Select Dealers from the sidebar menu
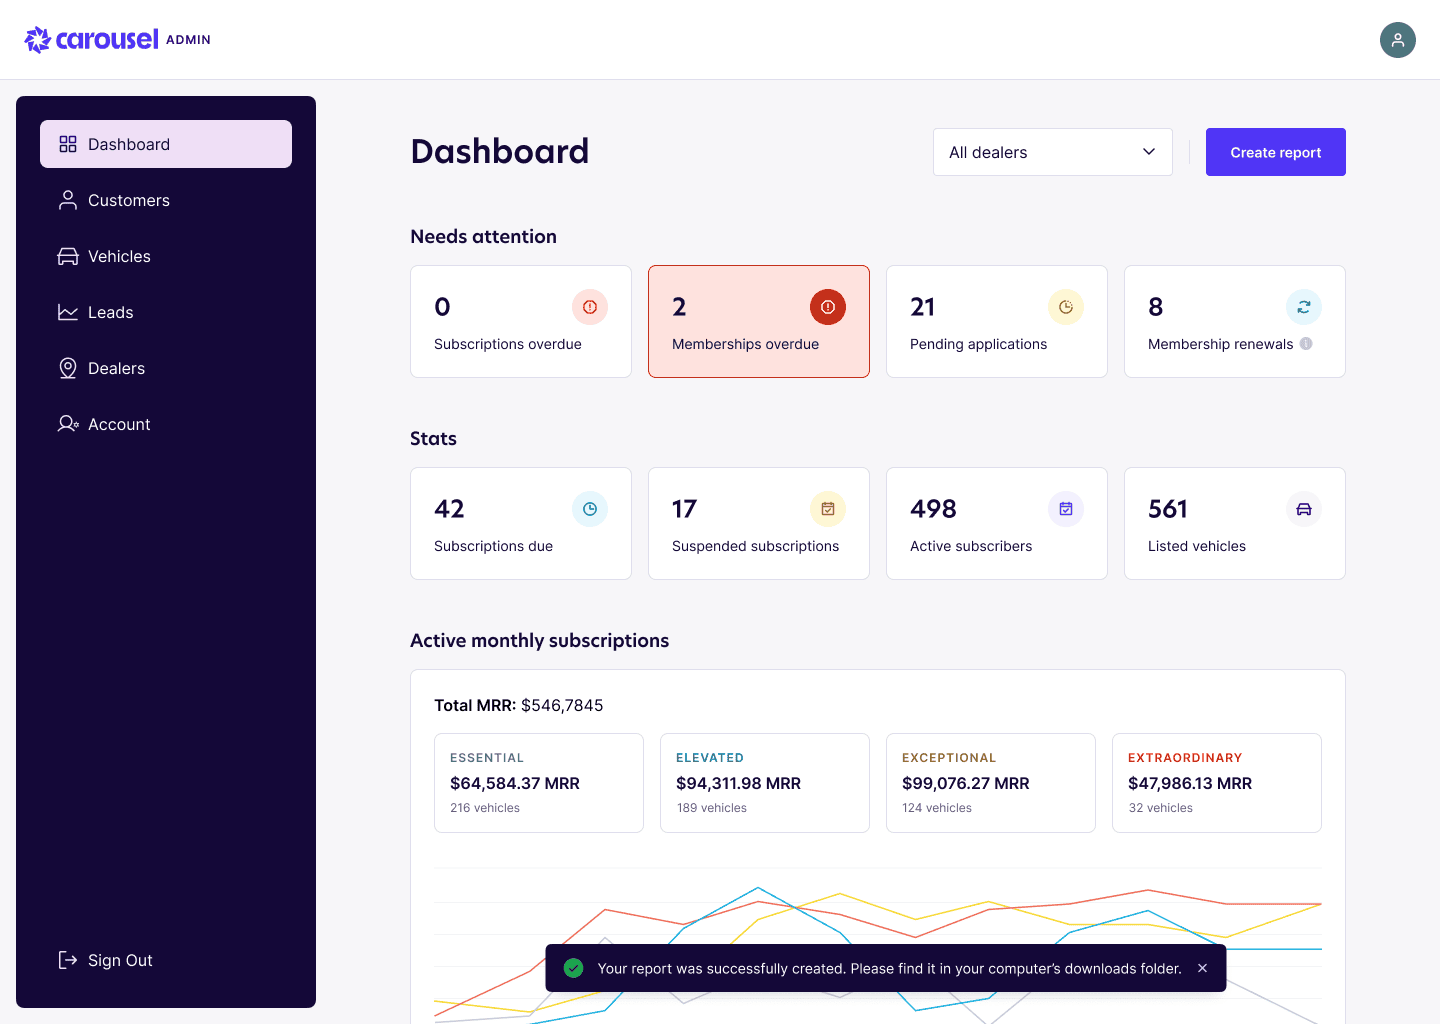This screenshot has width=1440, height=1024. pos(116,368)
